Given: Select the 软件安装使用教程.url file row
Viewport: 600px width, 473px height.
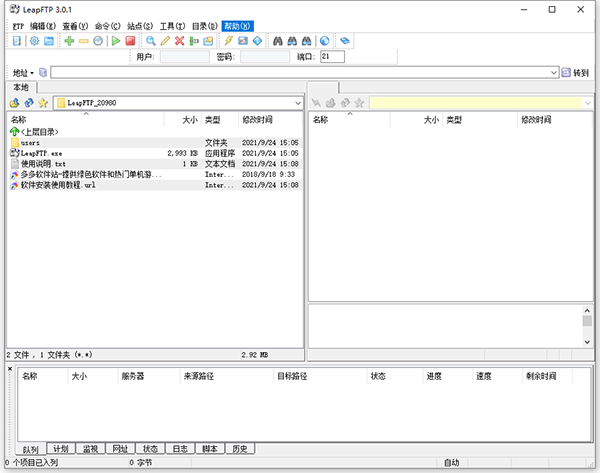Looking at the screenshot, I should tap(155, 185).
